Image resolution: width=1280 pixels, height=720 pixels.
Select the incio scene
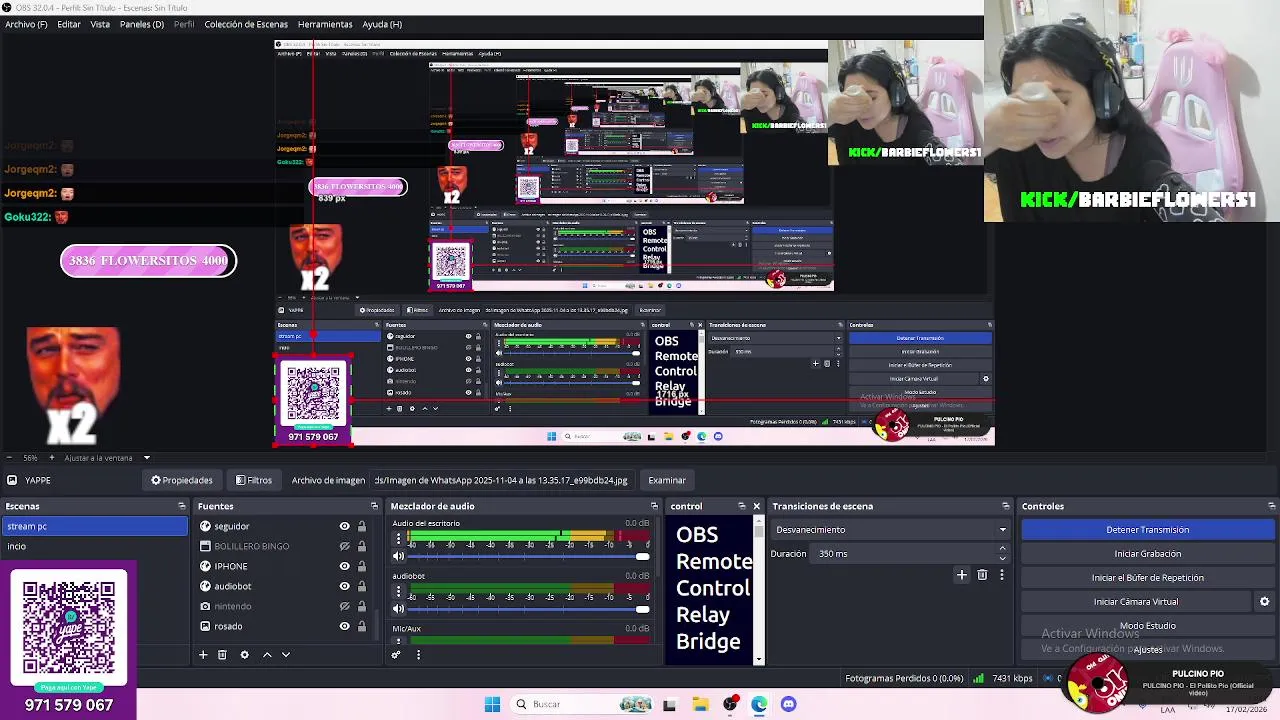click(94, 546)
